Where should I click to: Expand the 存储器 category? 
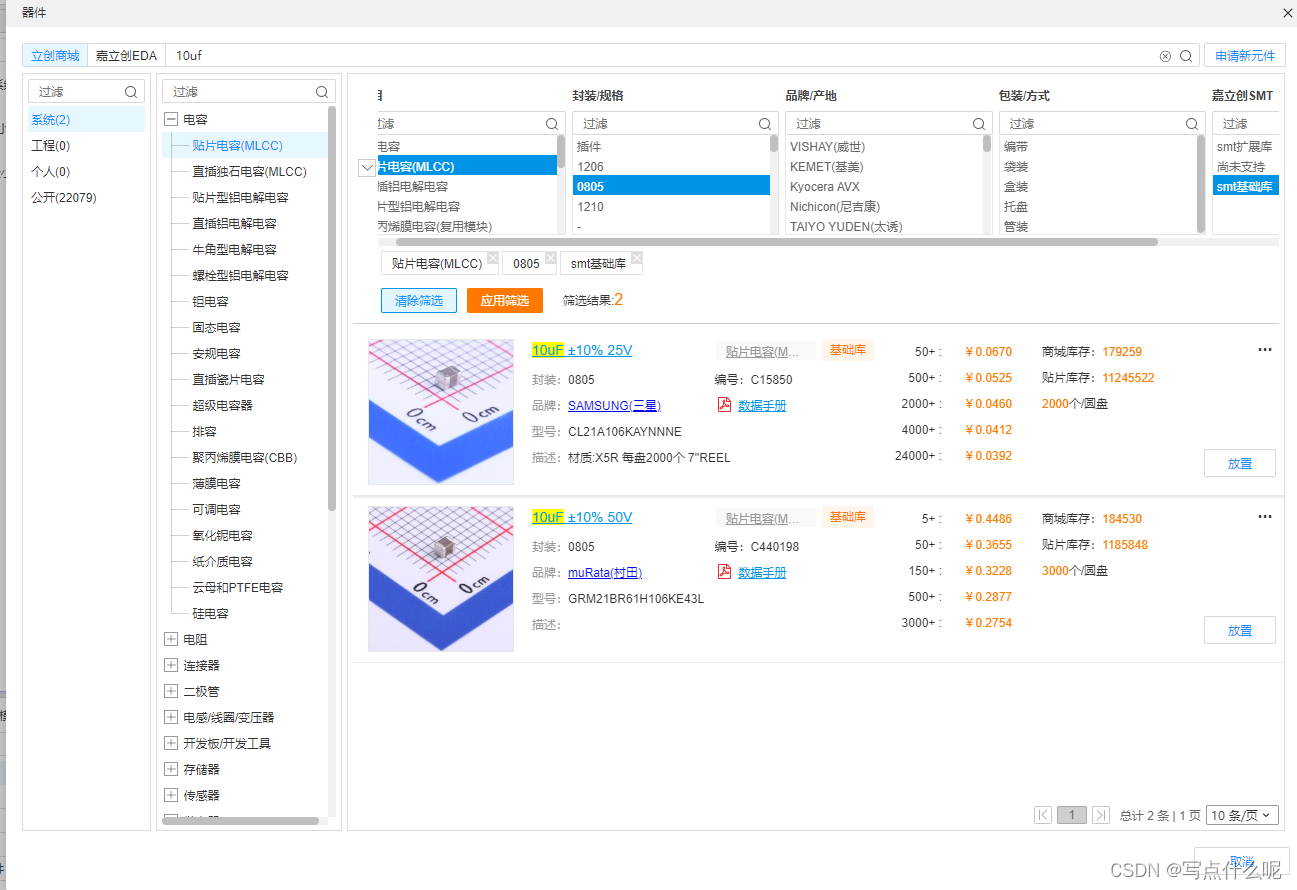(170, 769)
